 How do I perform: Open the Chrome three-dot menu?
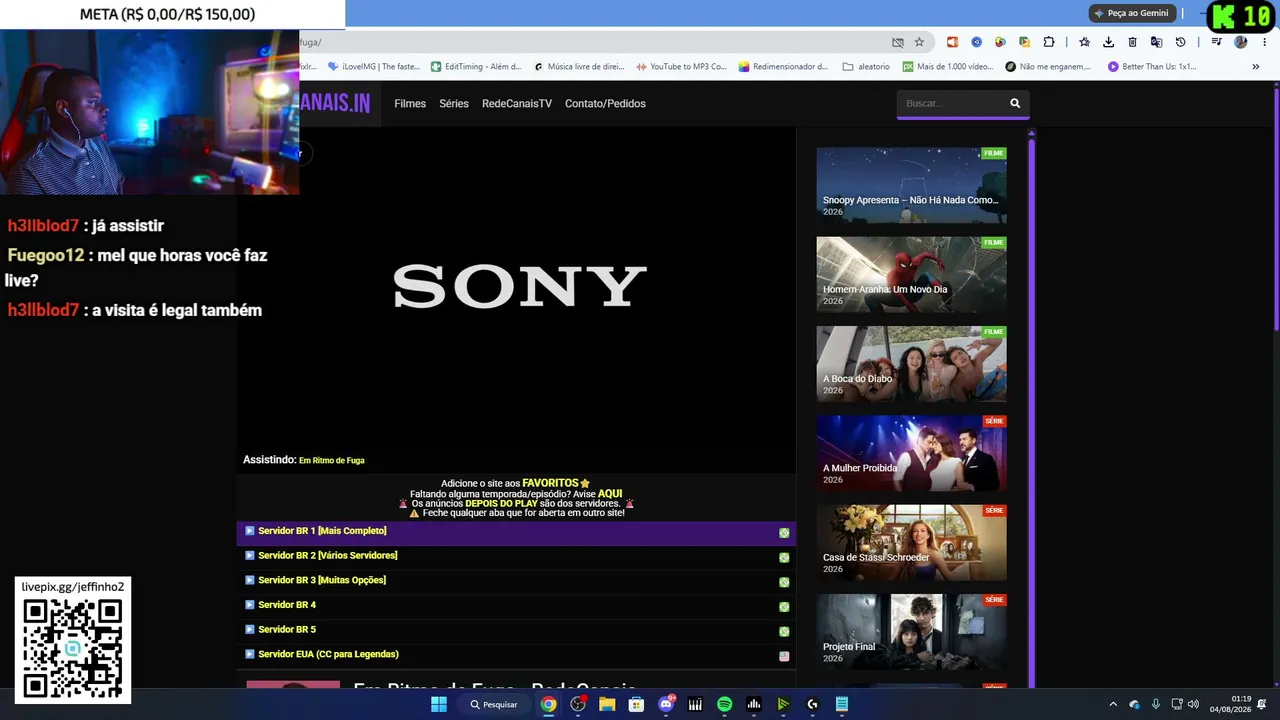1262,42
